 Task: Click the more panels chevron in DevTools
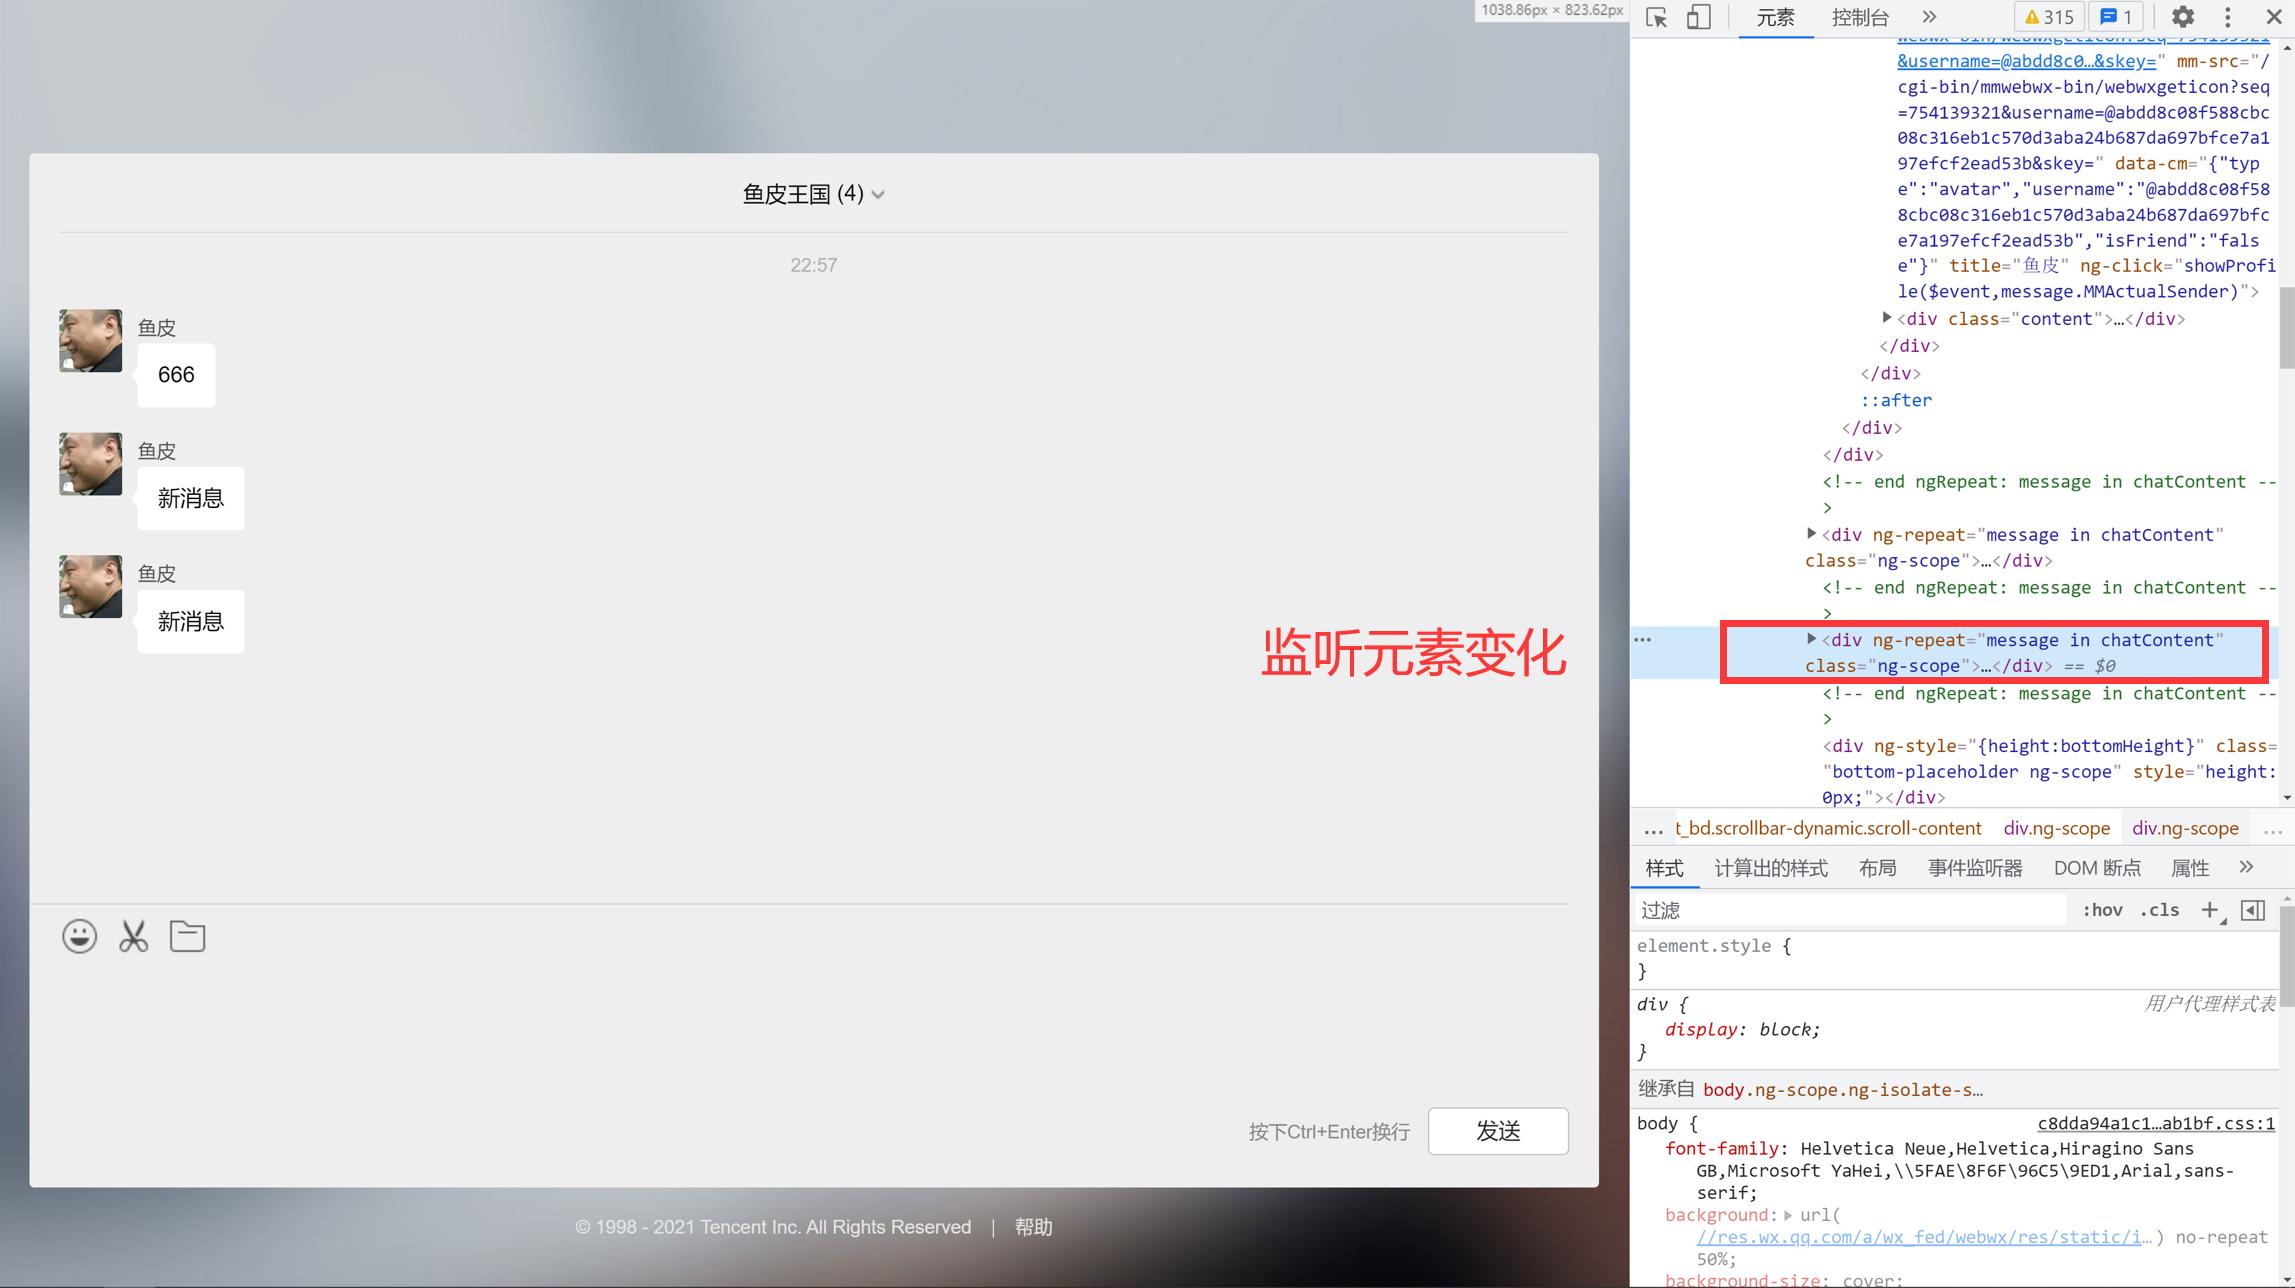(x=1928, y=17)
